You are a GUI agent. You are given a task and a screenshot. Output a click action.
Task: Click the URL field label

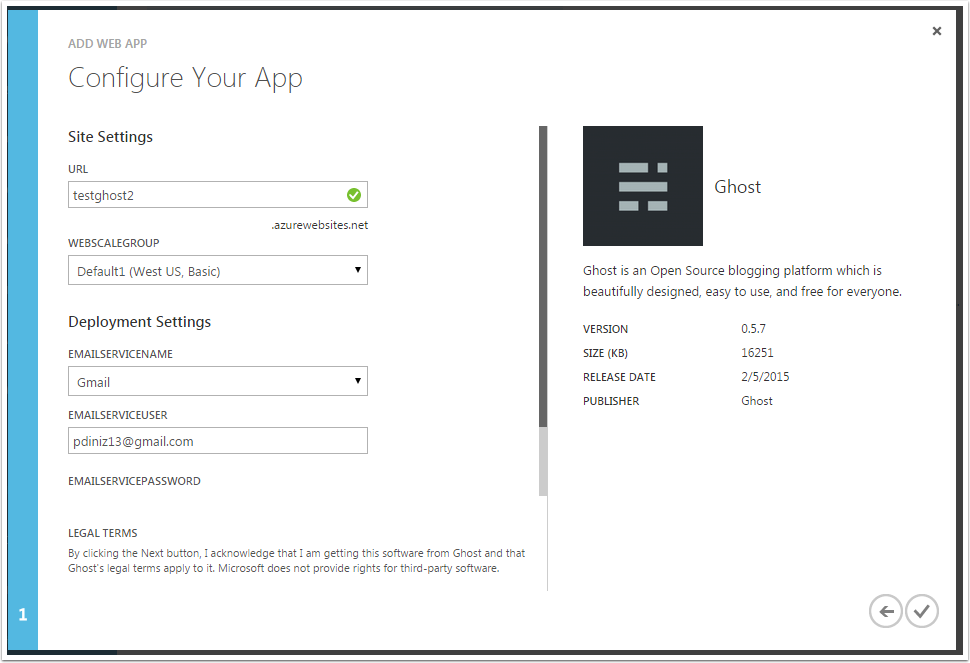click(78, 169)
